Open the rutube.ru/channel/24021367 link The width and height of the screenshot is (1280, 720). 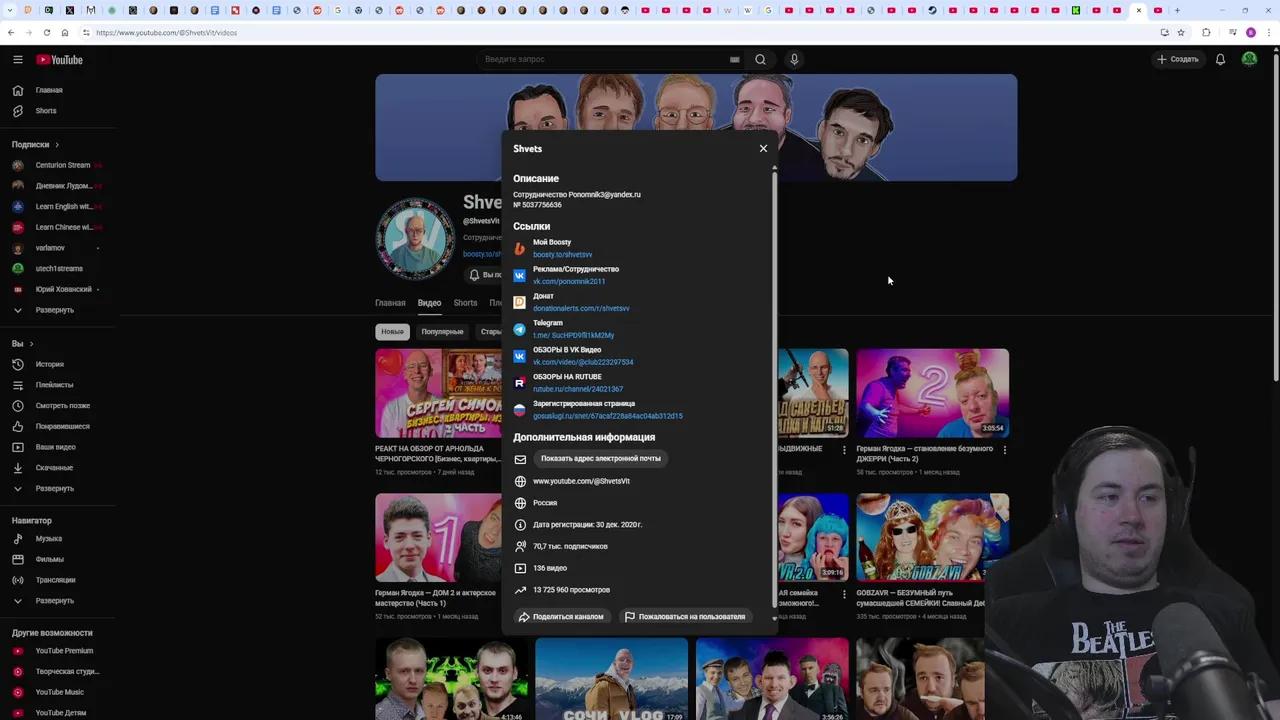pyautogui.click(x=578, y=390)
